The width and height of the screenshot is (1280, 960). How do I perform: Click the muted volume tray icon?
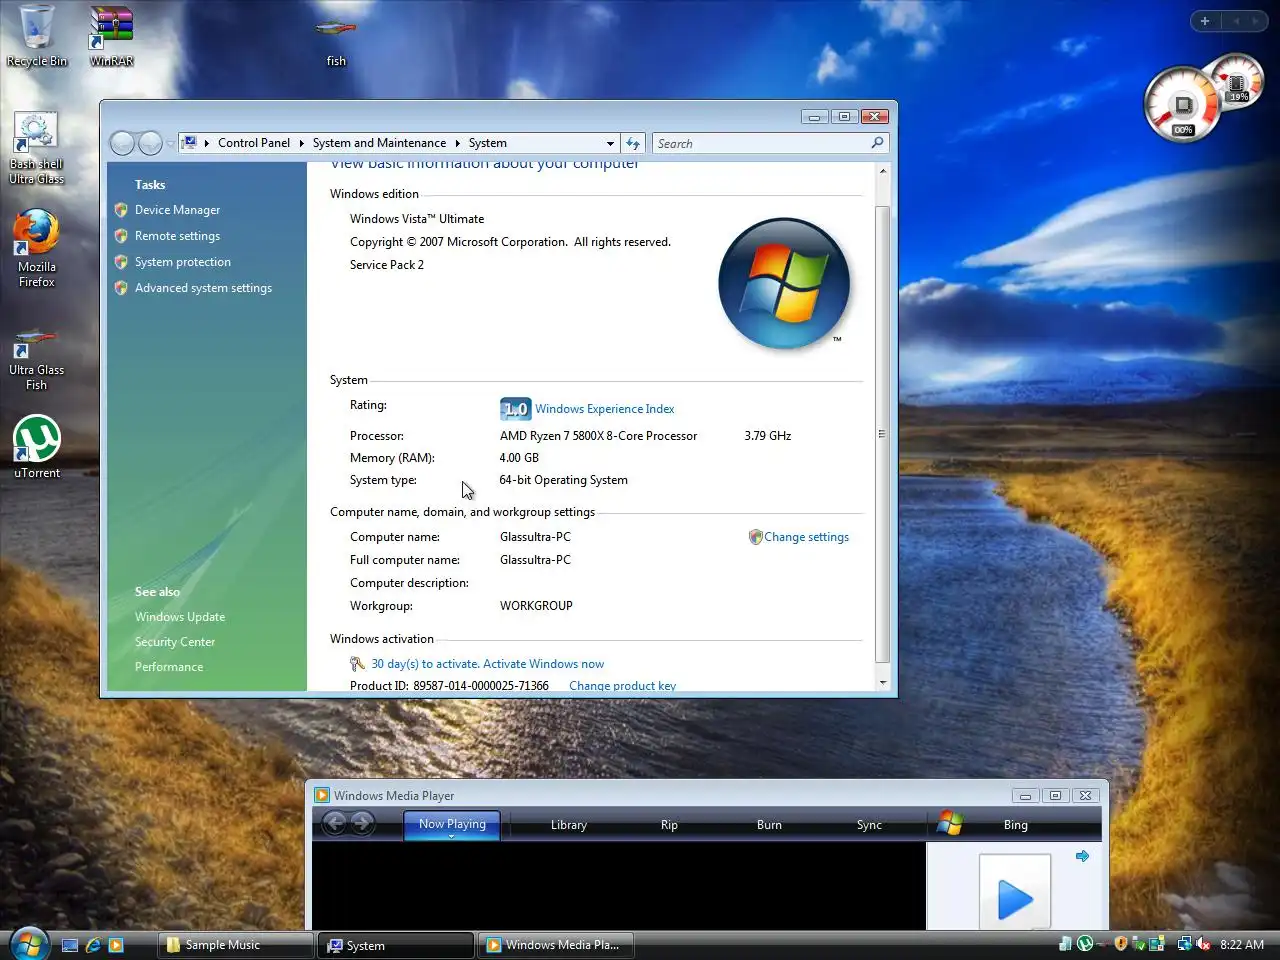point(1203,943)
